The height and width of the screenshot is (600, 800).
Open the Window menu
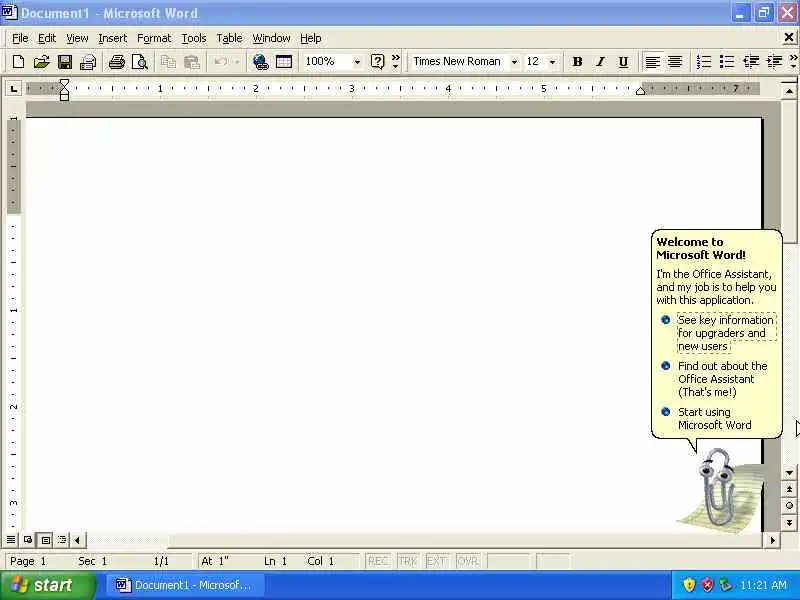271,38
